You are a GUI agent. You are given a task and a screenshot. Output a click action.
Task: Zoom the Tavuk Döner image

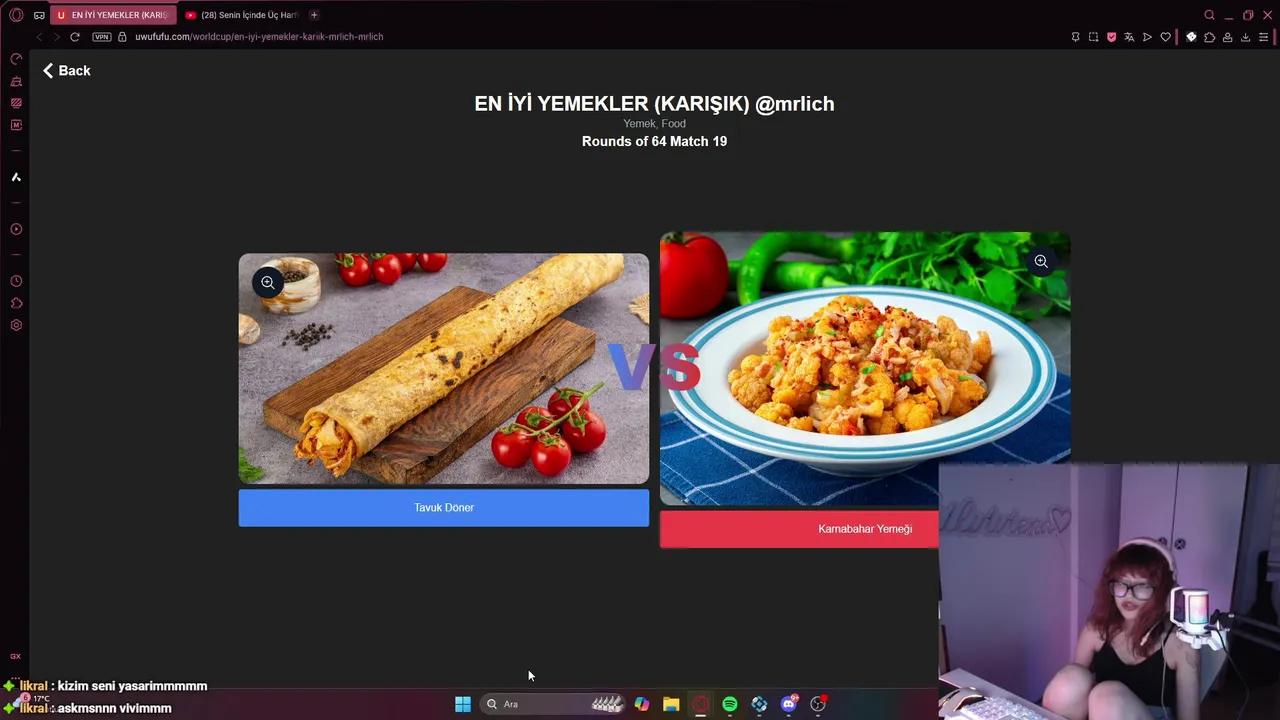point(268,283)
